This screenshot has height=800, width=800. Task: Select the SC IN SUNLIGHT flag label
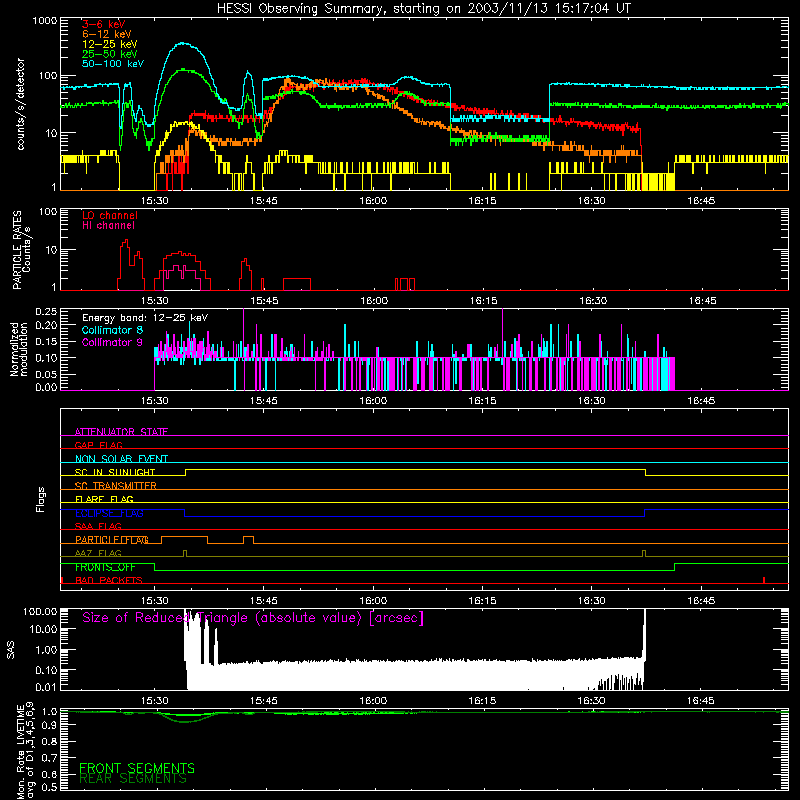[x=115, y=472]
